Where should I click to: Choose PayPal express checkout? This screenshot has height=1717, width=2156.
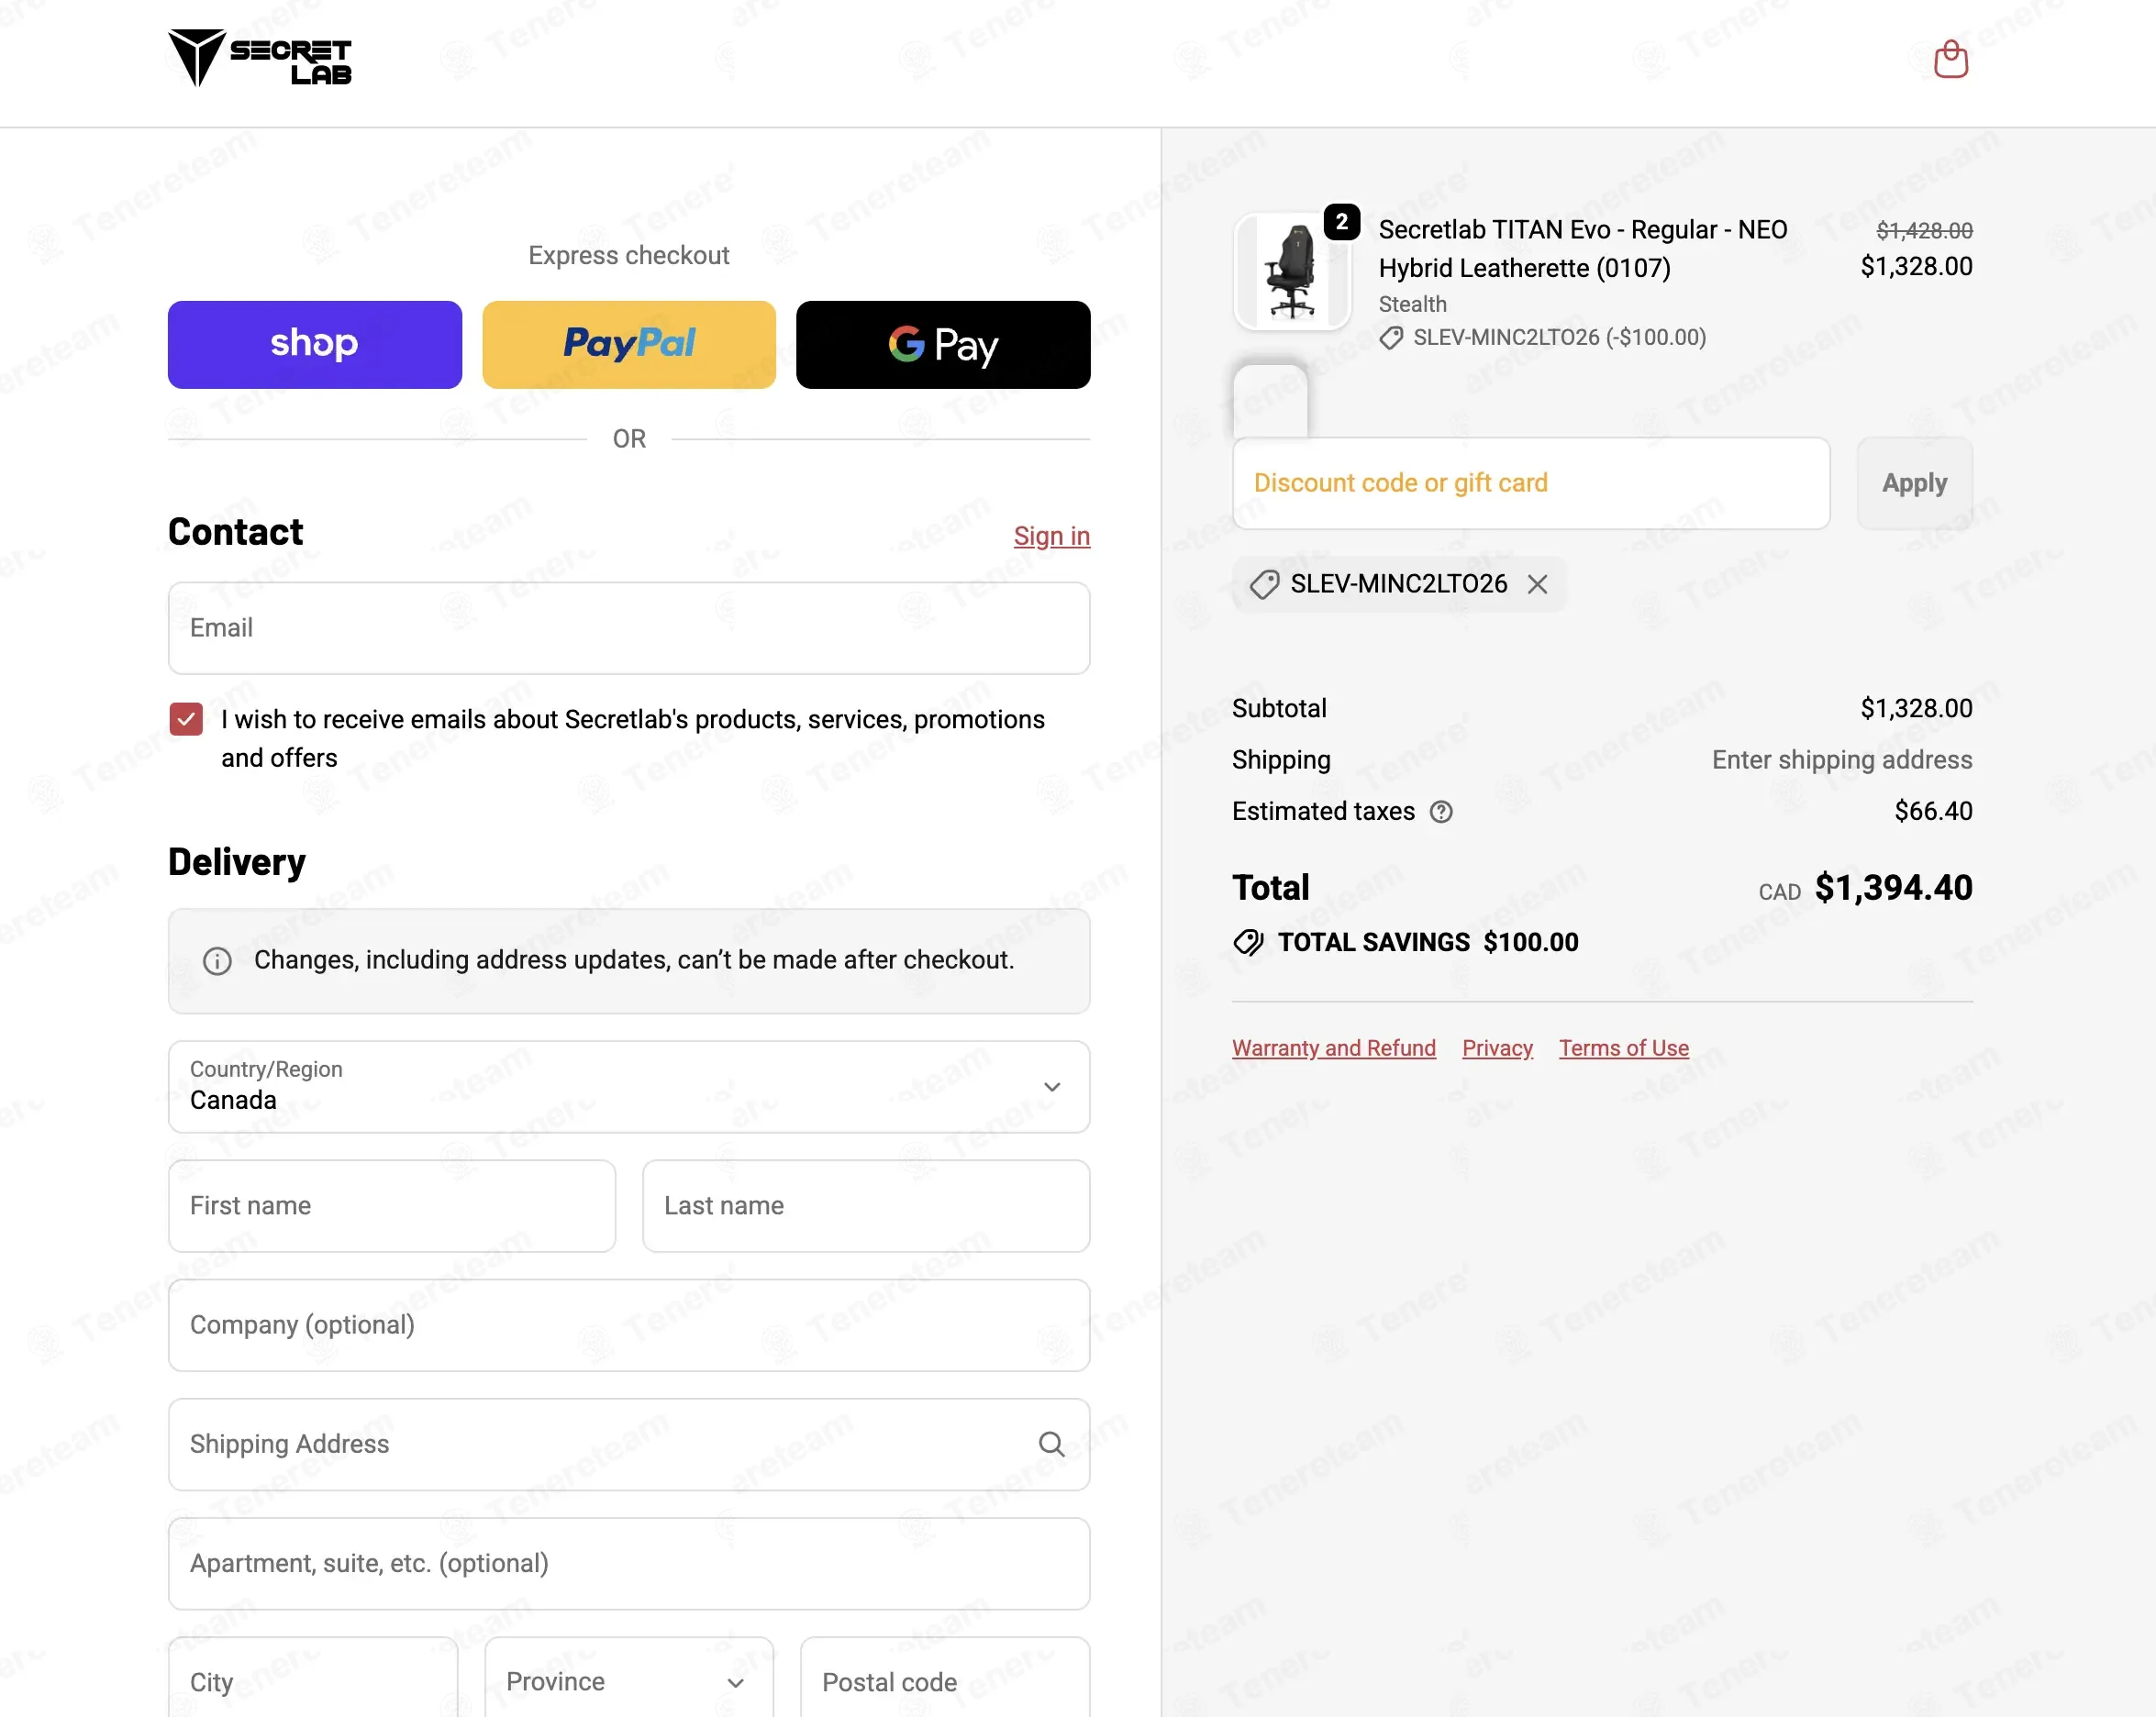(629, 344)
